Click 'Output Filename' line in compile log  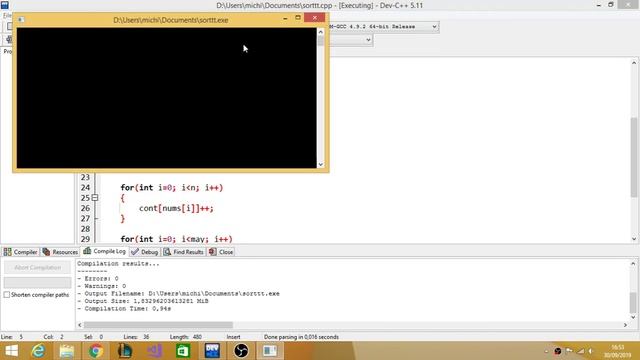pos(178,293)
